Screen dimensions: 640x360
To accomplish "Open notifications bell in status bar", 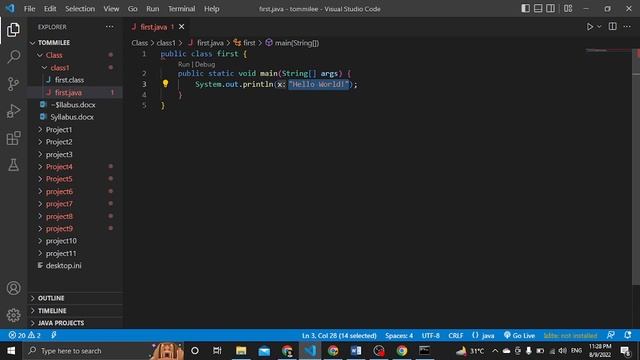I will [627, 335].
